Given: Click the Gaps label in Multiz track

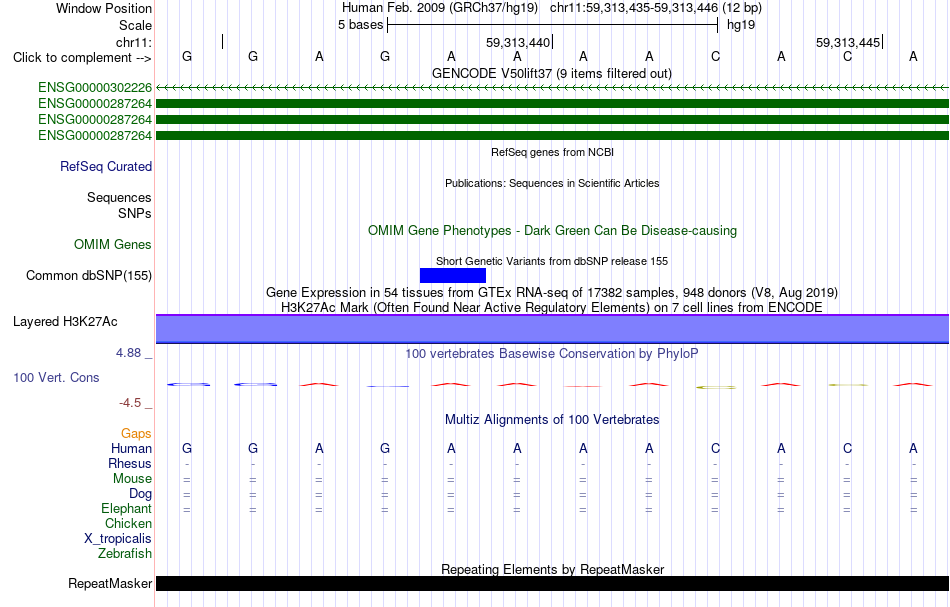Looking at the screenshot, I should pyautogui.click(x=136, y=433).
